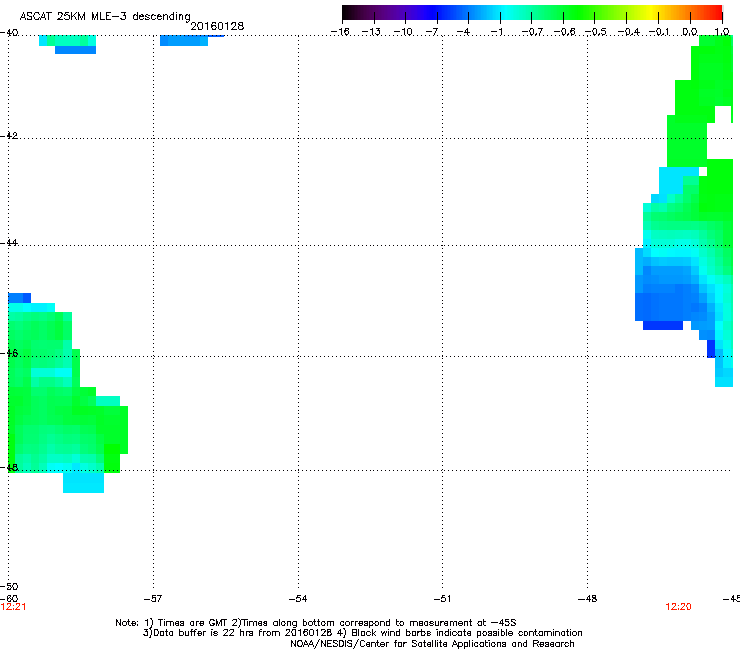
Task: Click the note line beginning "Note: 1) Times are GMT"
Action: click(x=316, y=623)
